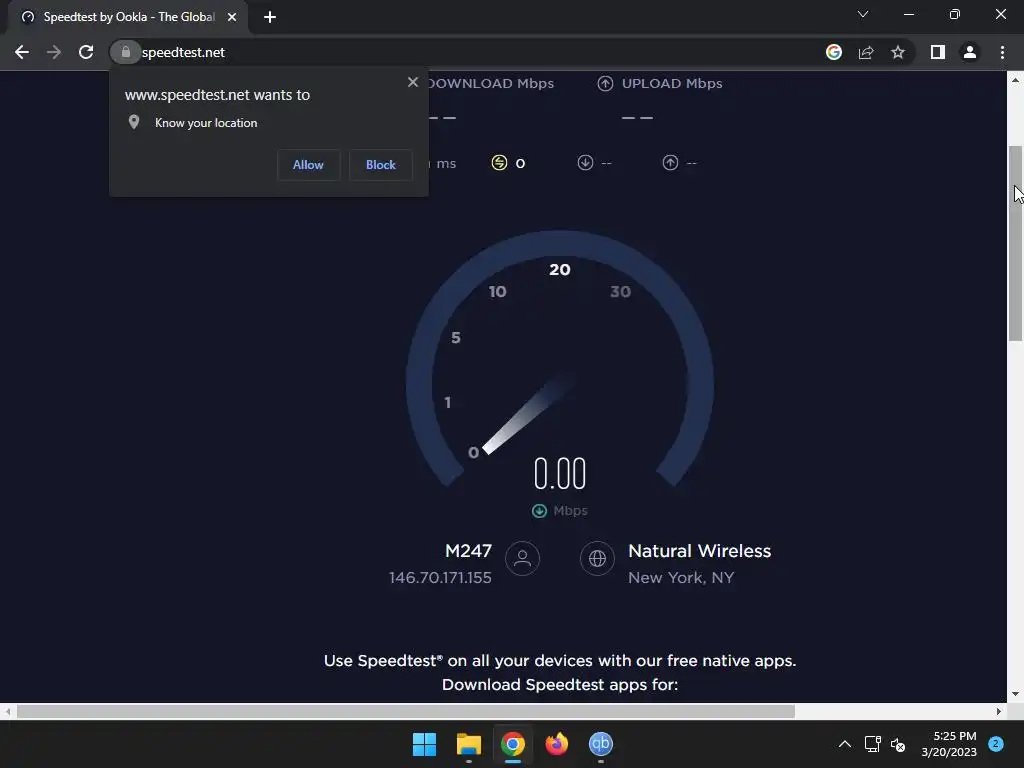Click the scroll right arrow
Image resolution: width=1024 pixels, height=768 pixels.
click(x=999, y=711)
